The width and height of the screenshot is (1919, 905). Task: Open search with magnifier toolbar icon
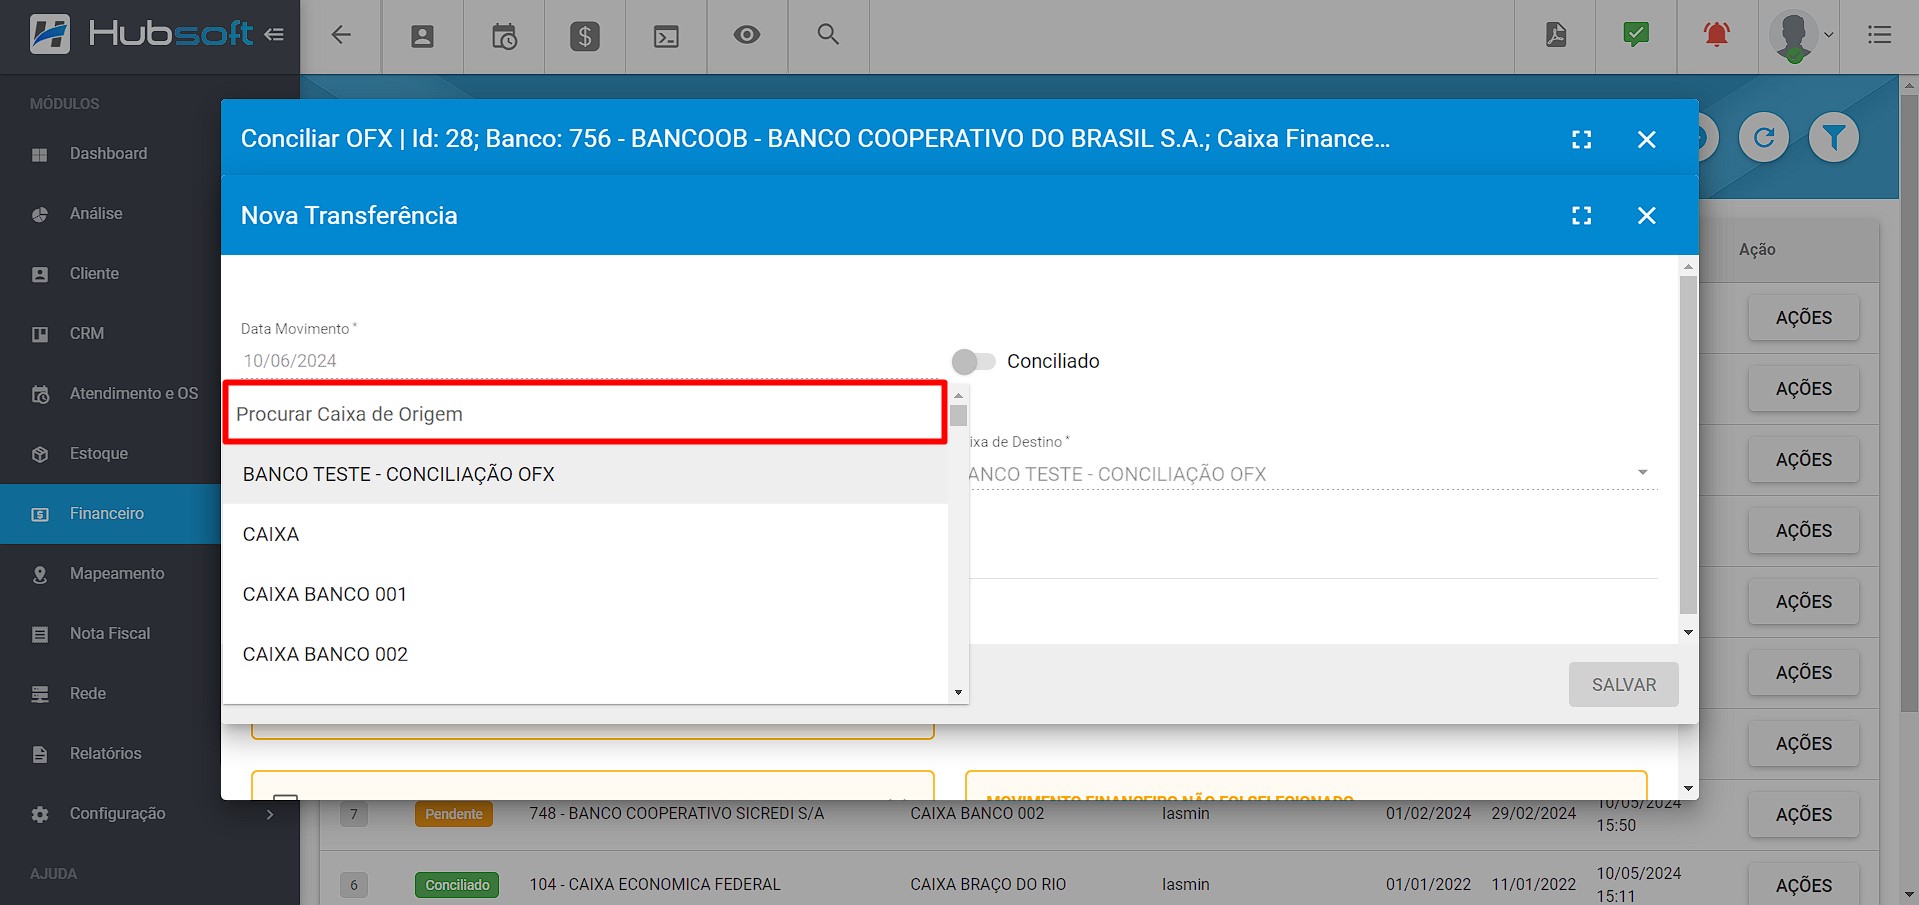828,34
